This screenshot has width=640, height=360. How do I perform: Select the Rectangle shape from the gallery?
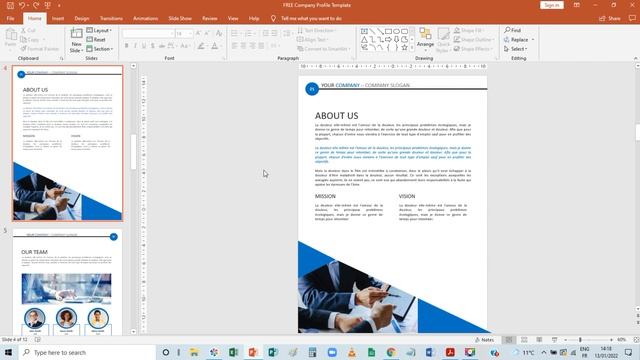pyautogui.click(x=388, y=31)
